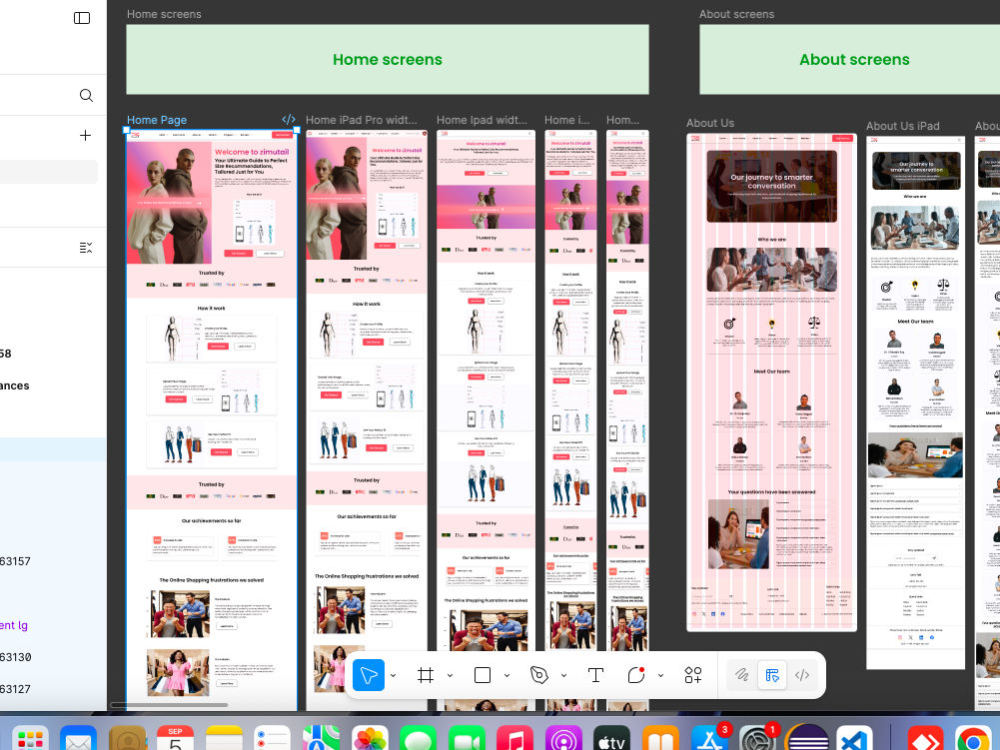The height and width of the screenshot is (750, 1000).
Task: Select the Home iPad Pro widt... frame label
Action: coord(361,120)
